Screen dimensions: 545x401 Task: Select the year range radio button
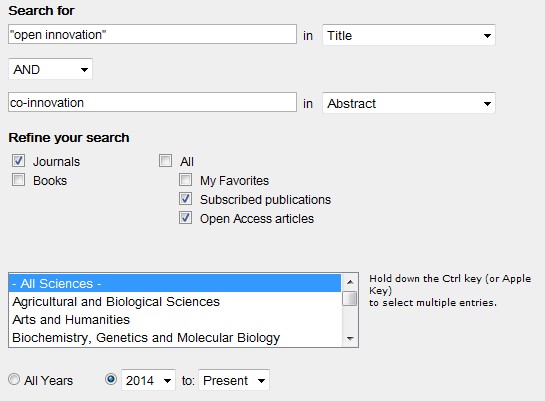pos(111,379)
